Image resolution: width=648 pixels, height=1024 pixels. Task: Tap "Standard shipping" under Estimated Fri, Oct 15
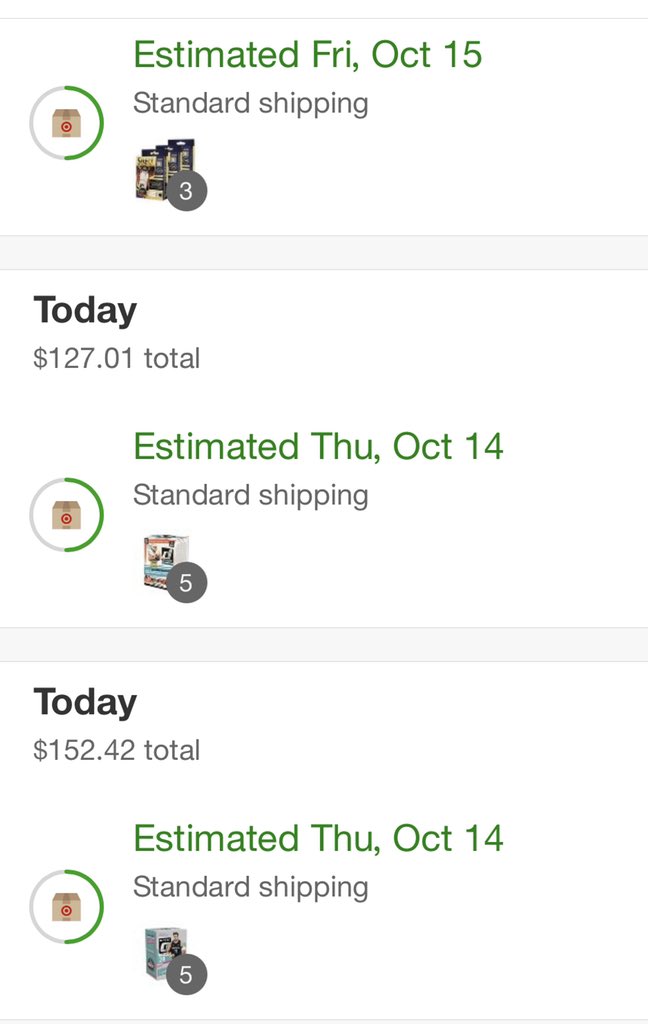tap(250, 103)
